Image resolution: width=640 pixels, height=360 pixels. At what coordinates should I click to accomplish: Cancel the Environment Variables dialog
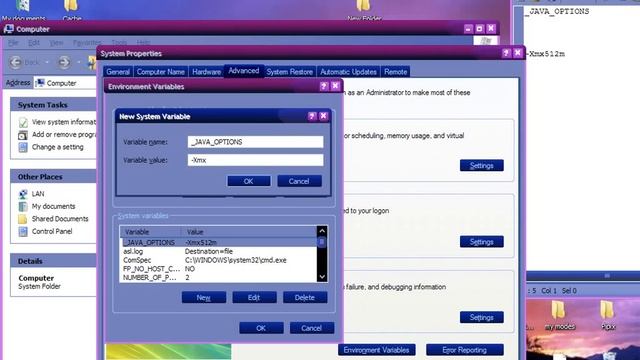(x=312, y=328)
